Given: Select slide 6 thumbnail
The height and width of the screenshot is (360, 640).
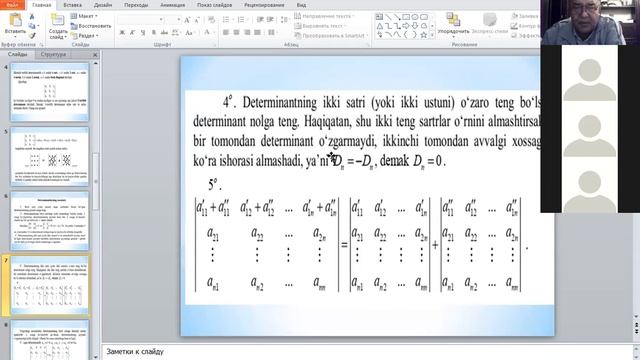Looking at the screenshot, I should coord(49,221).
